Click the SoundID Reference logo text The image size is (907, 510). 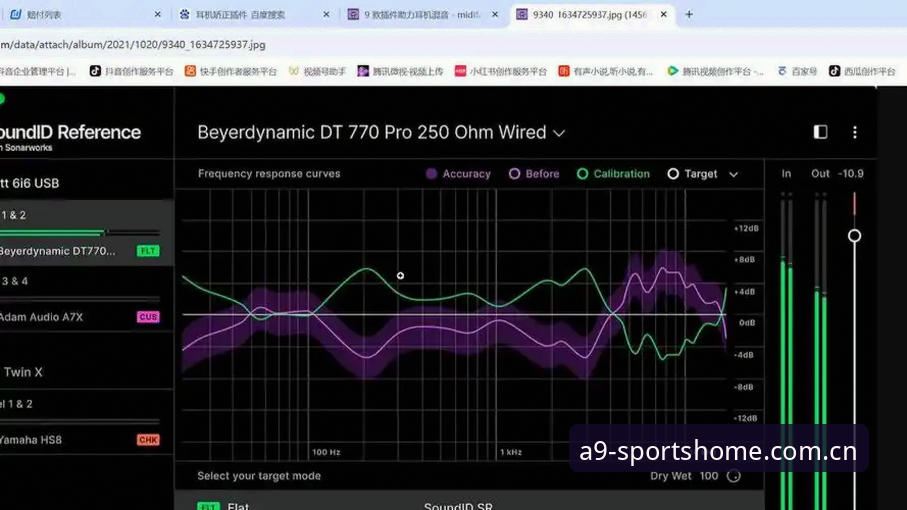pyautogui.click(x=71, y=132)
